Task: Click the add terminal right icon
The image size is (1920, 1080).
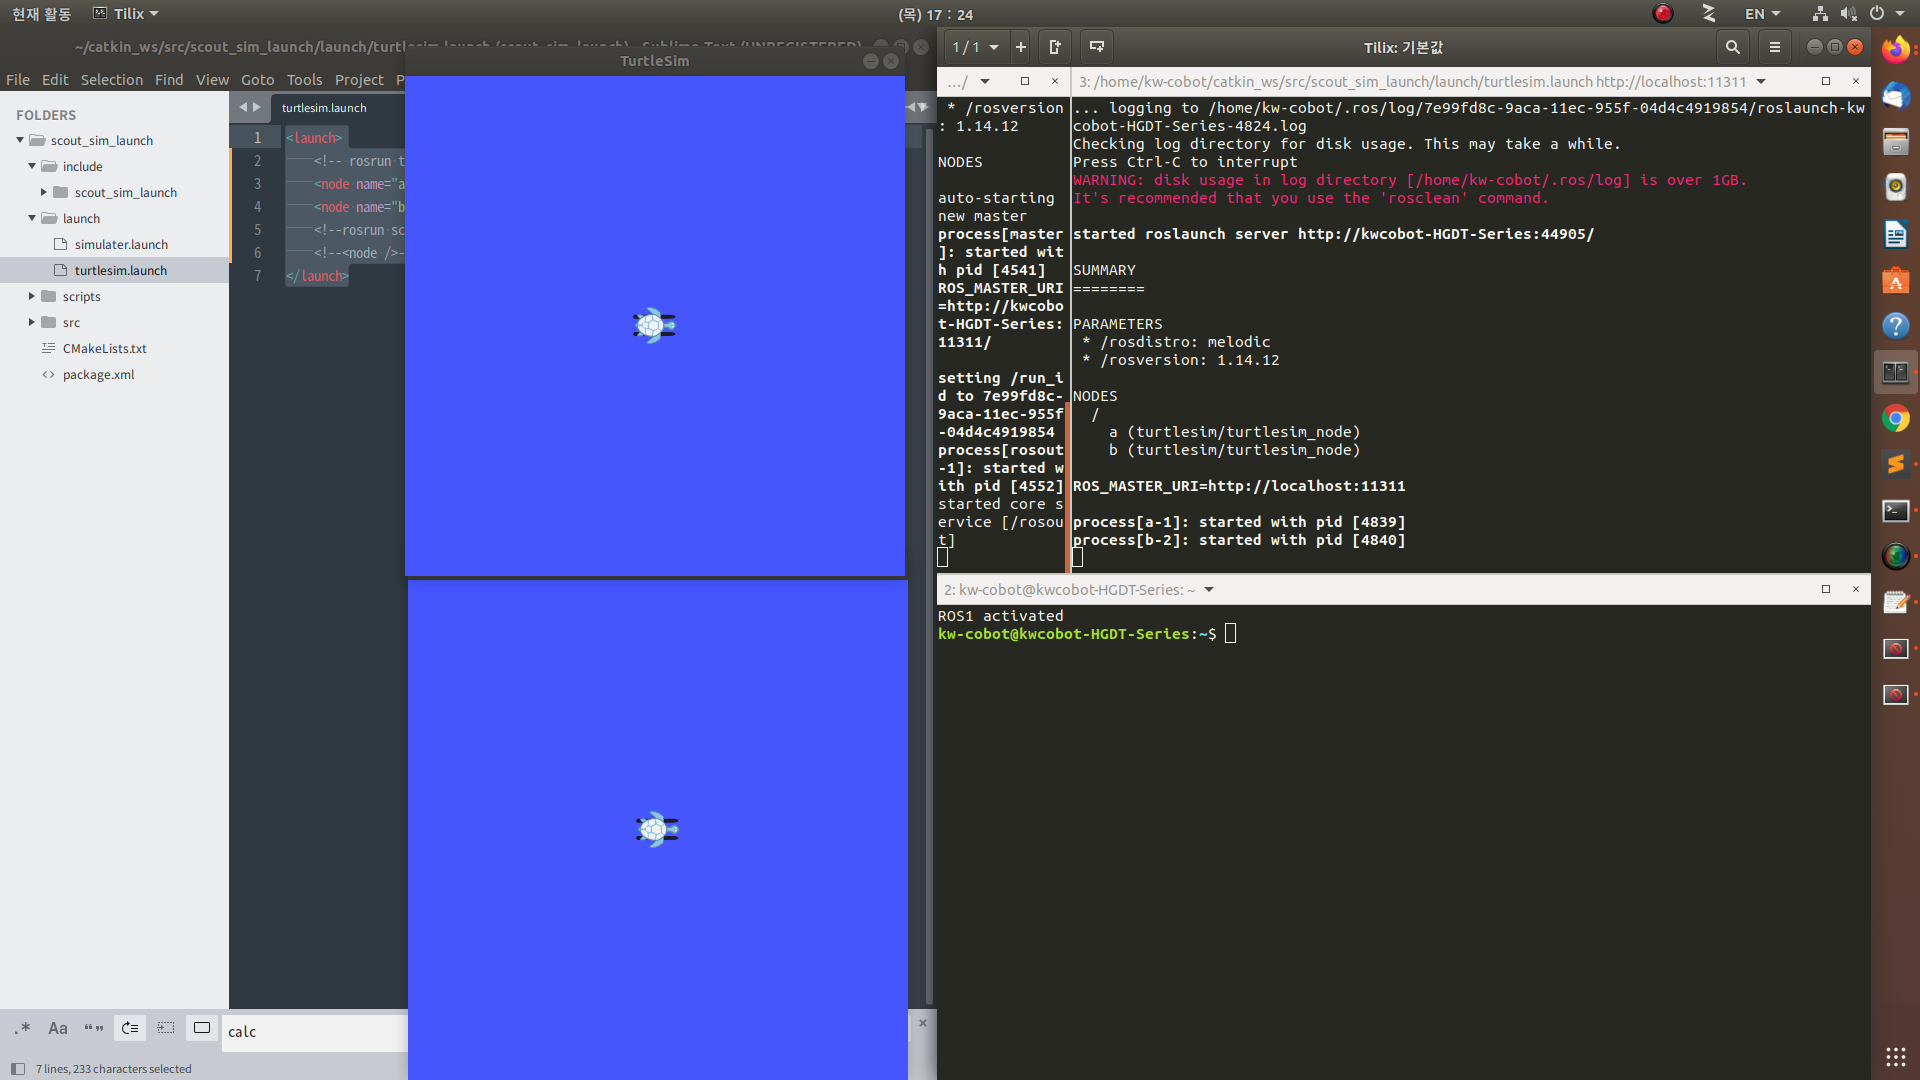Action: tap(1055, 47)
